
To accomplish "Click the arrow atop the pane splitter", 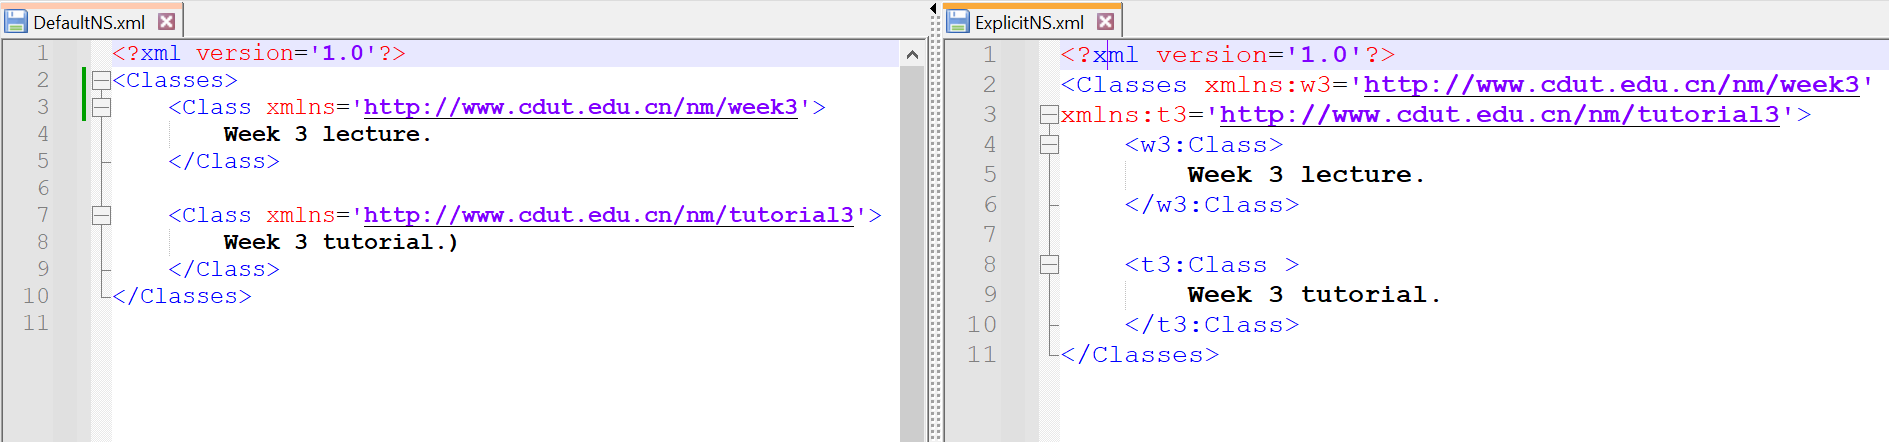I will (934, 8).
